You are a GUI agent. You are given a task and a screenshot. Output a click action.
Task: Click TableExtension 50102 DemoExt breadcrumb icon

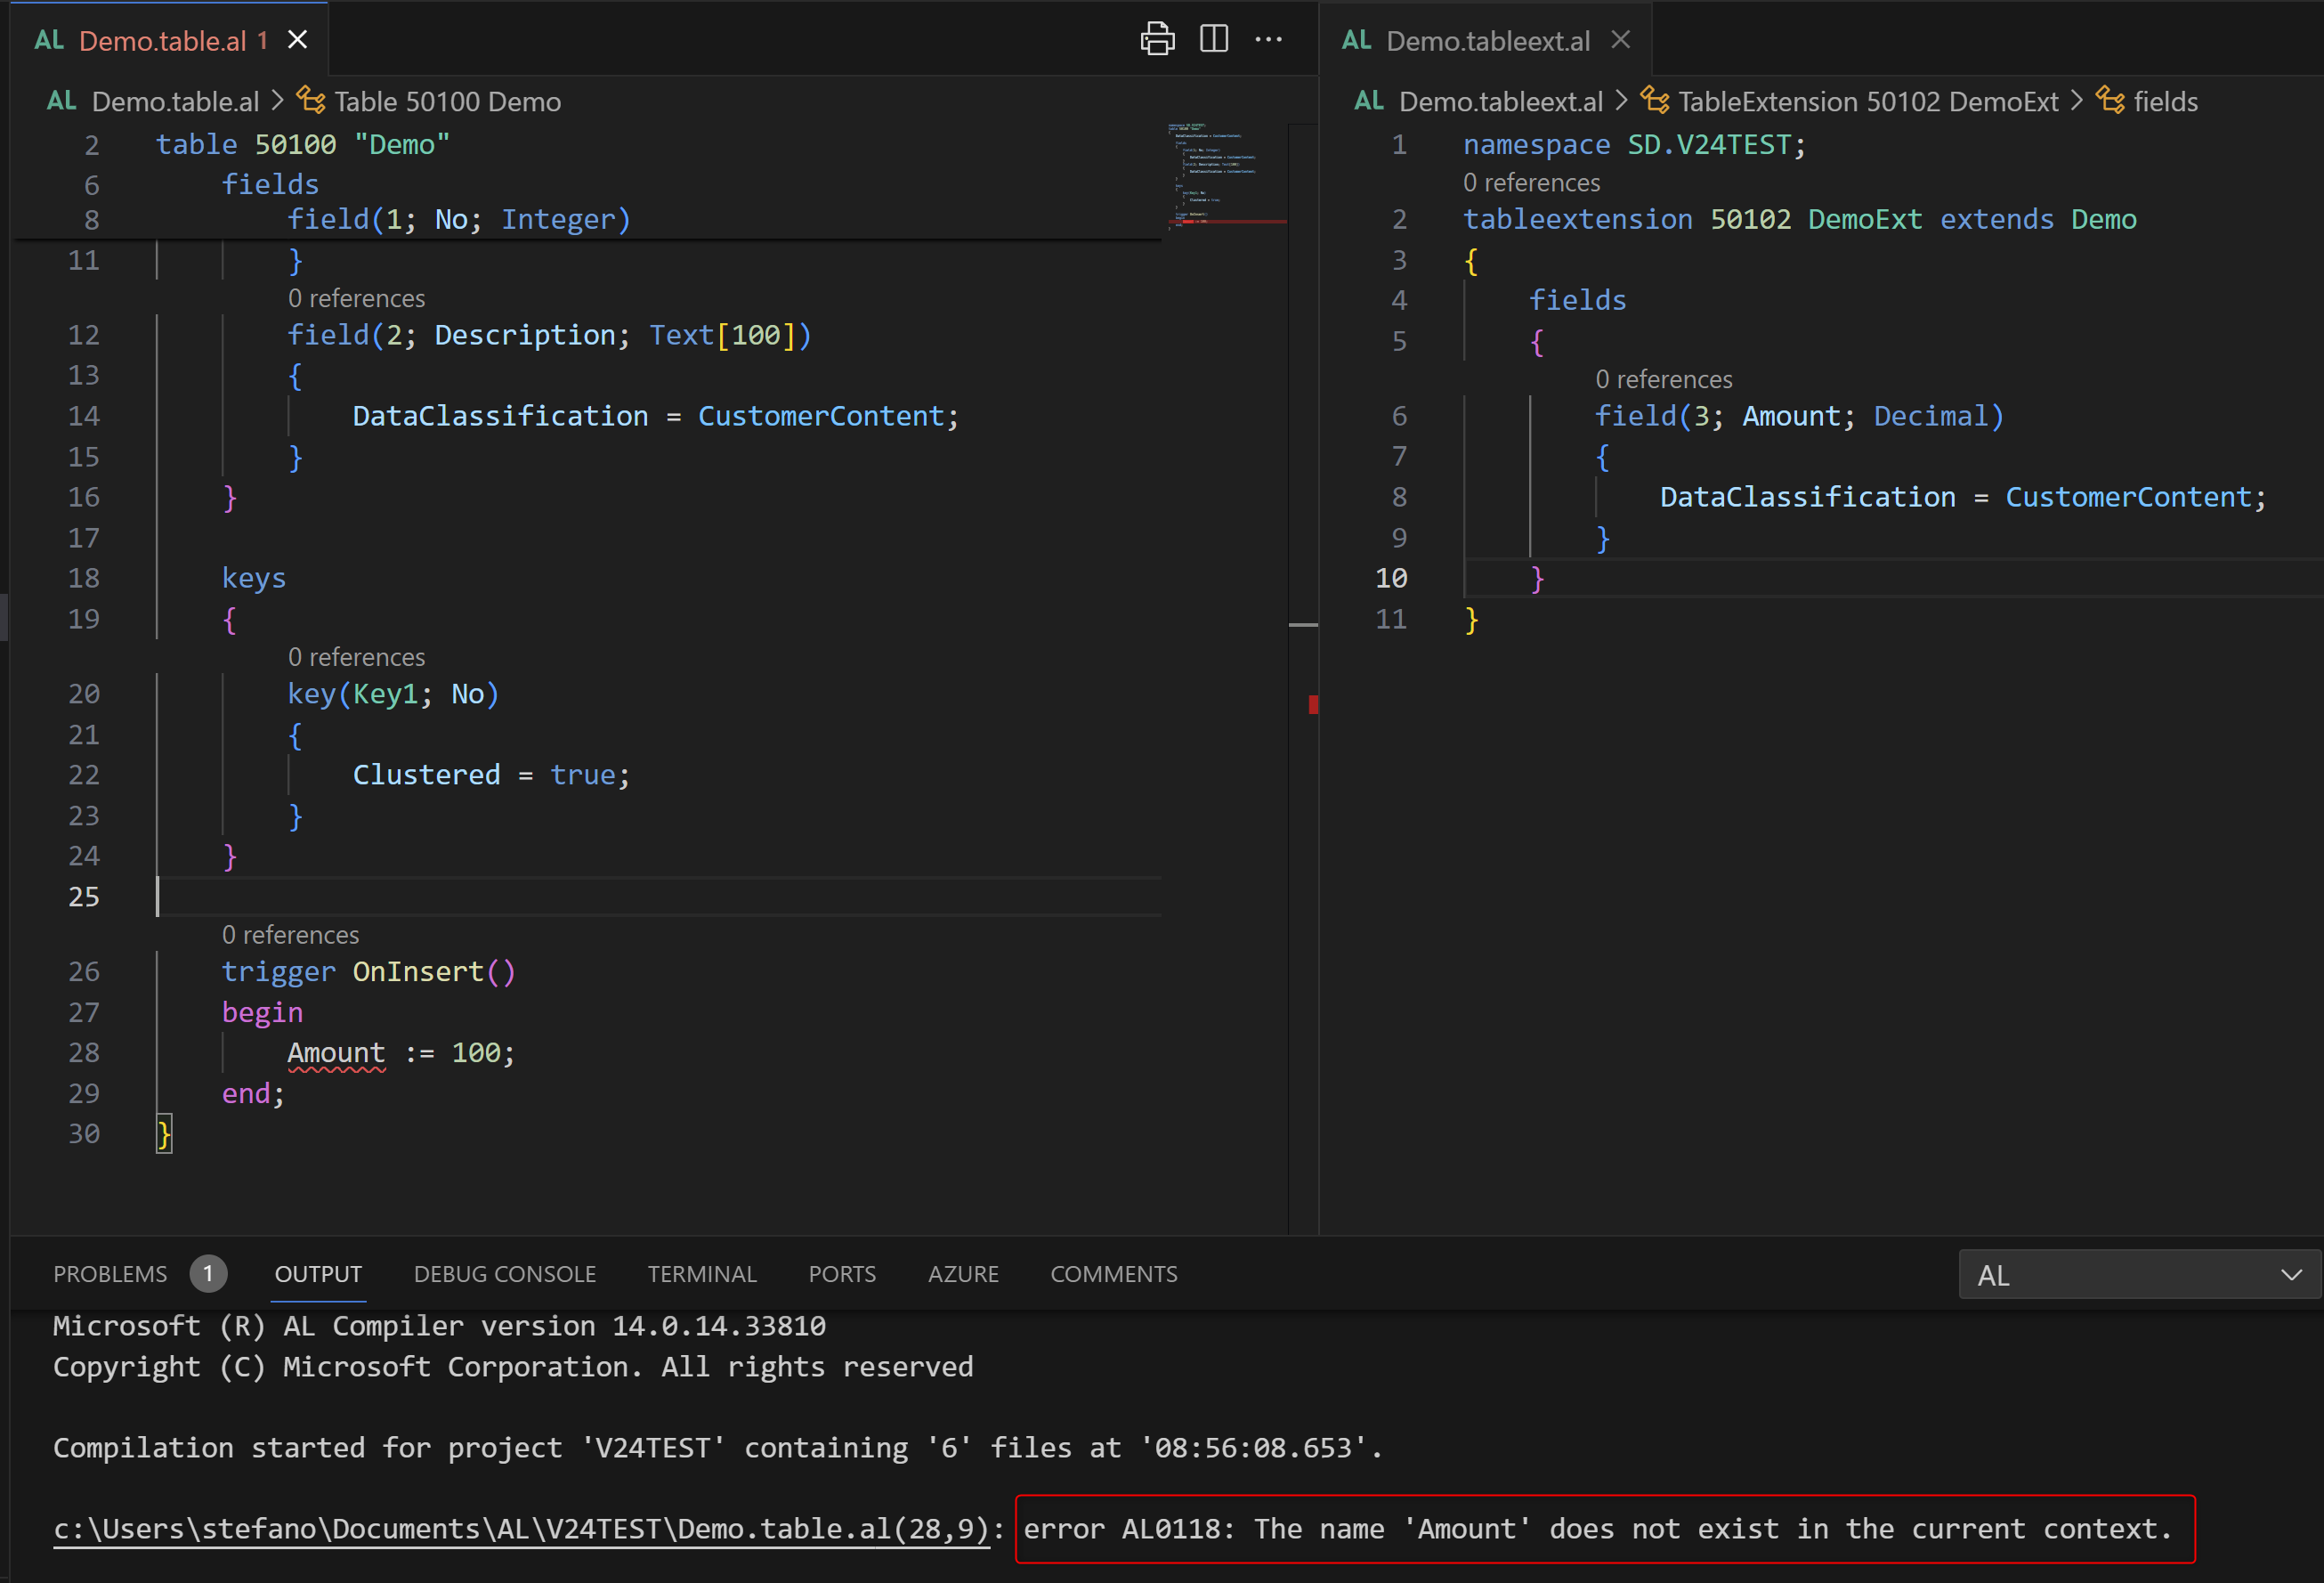[x=1655, y=101]
